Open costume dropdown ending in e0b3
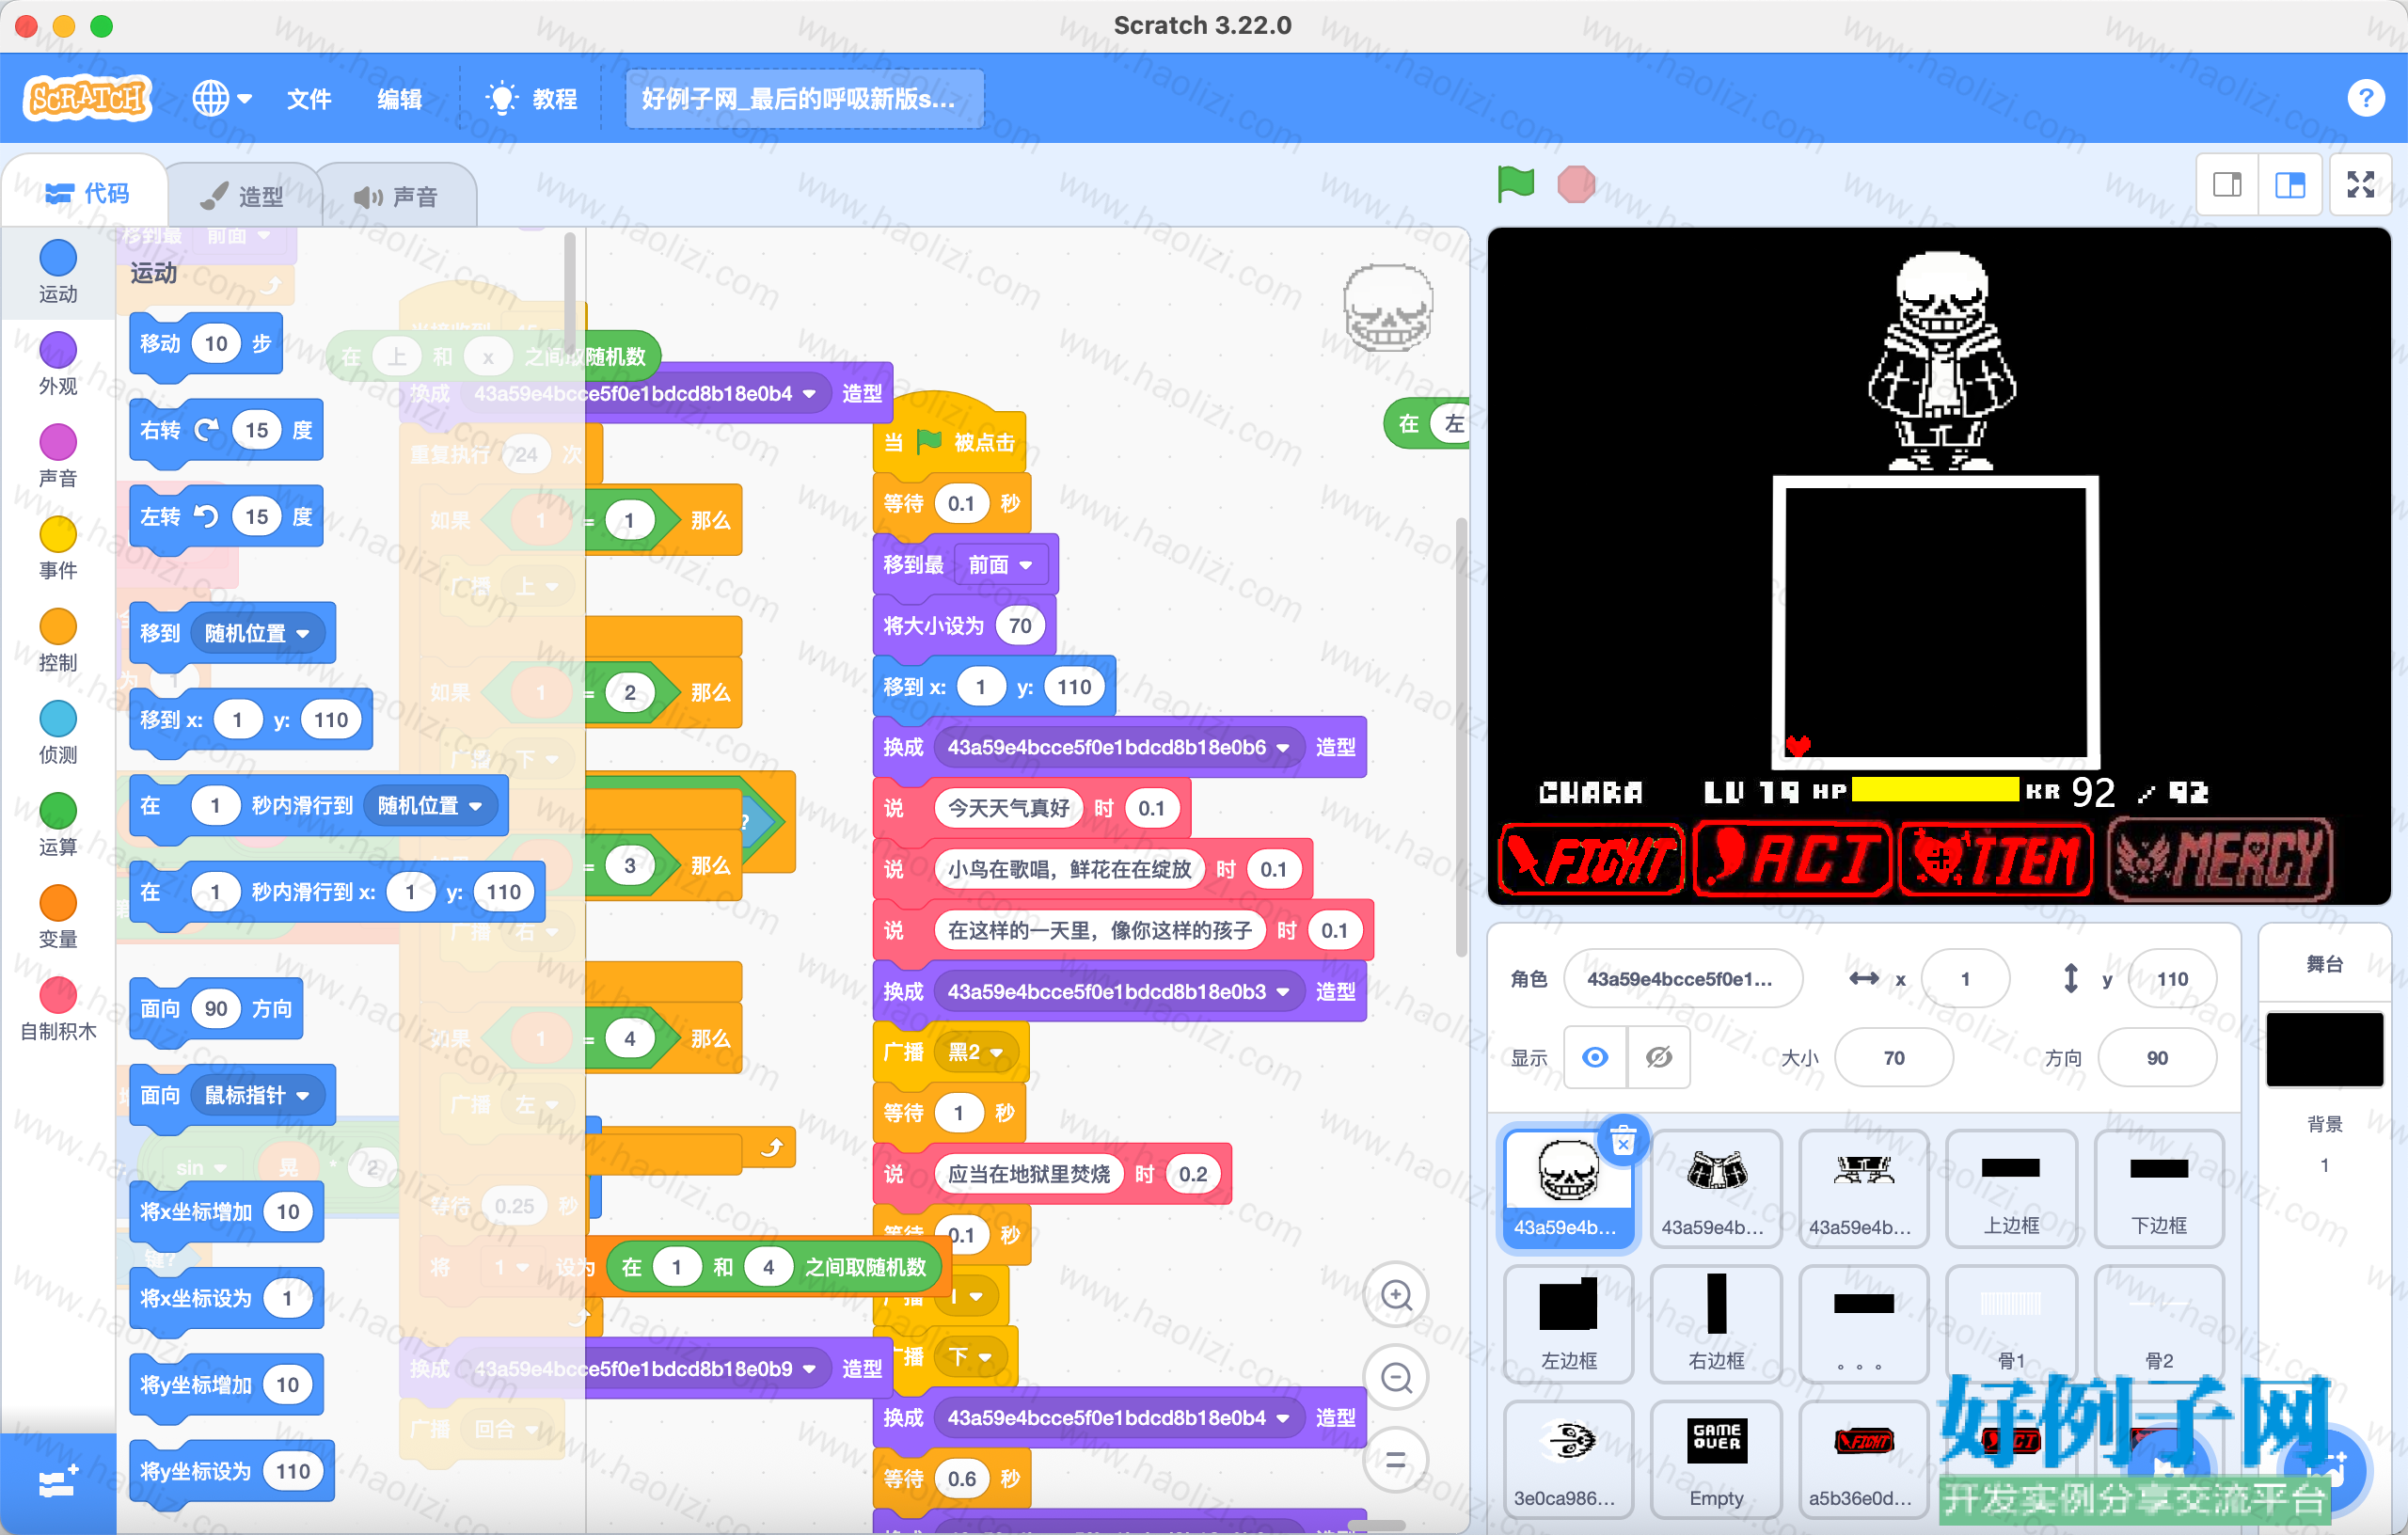Screen dimensions: 2408x1535 pos(1118,991)
